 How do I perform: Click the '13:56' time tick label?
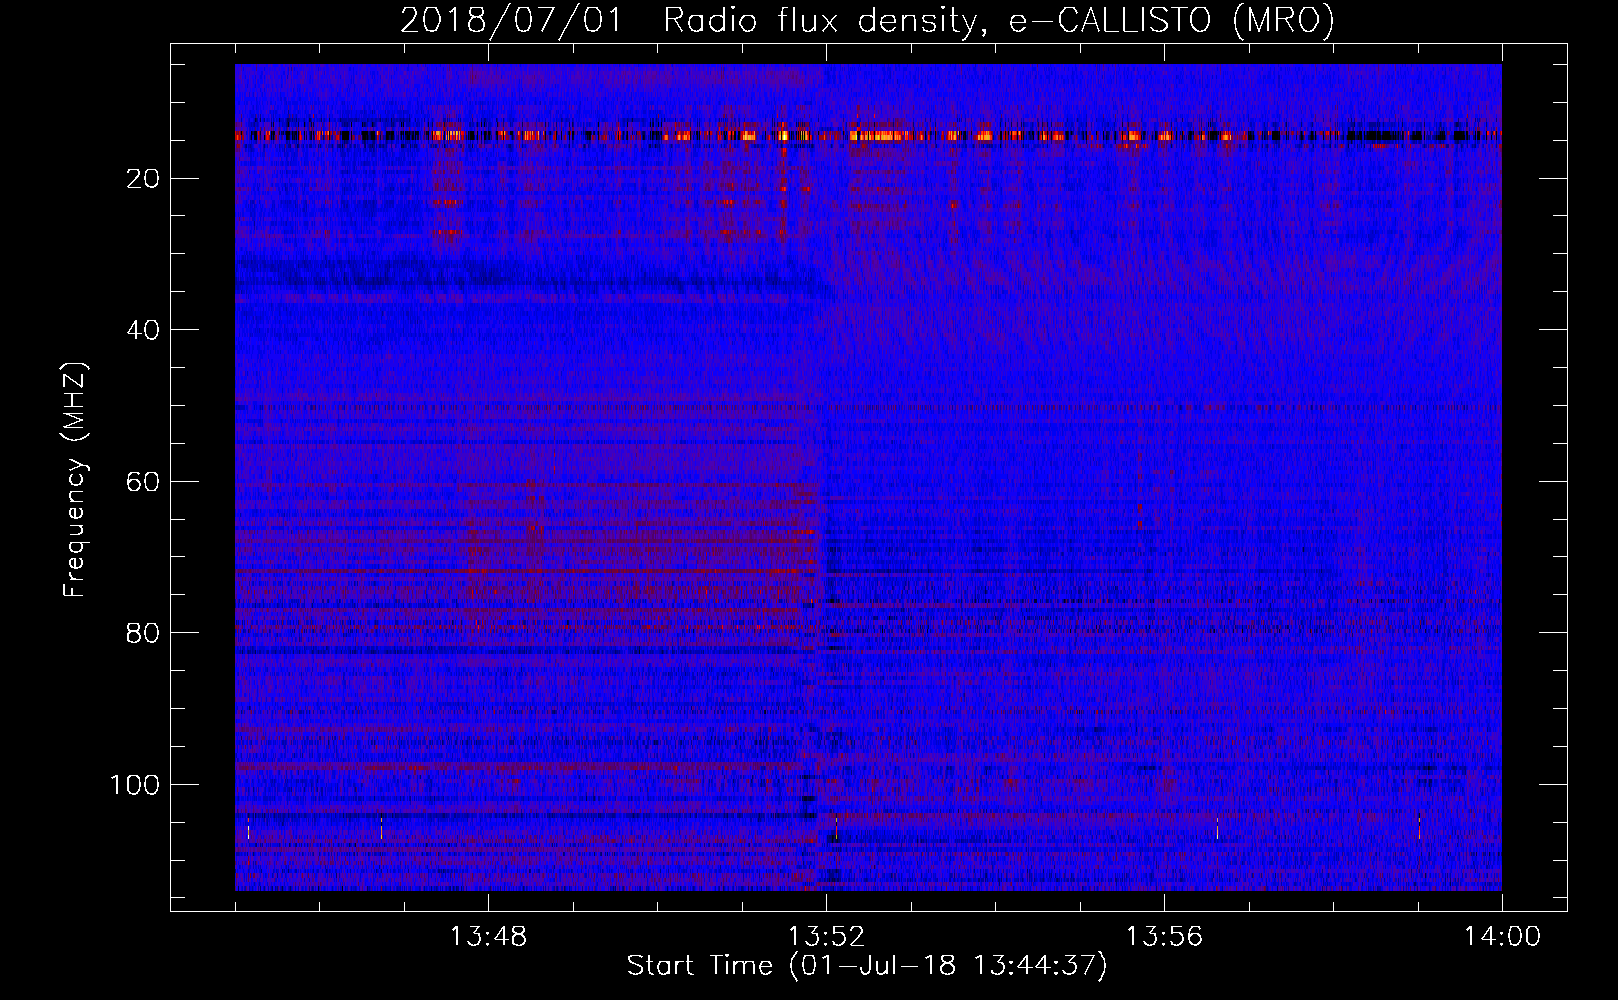pos(1164,937)
